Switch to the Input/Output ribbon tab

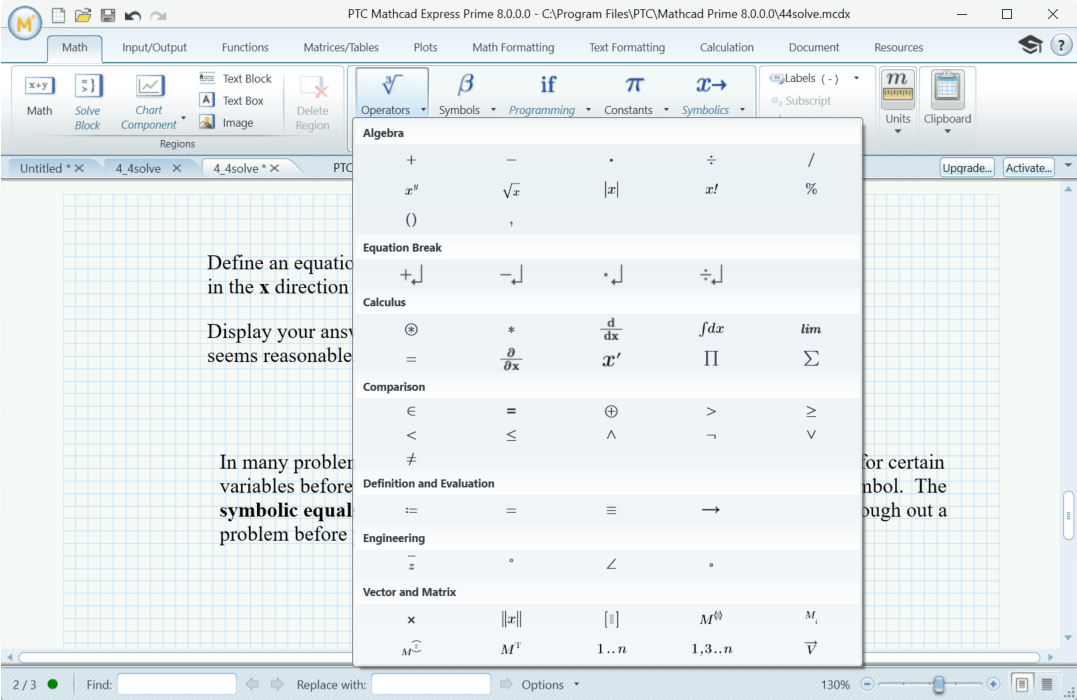(x=154, y=47)
